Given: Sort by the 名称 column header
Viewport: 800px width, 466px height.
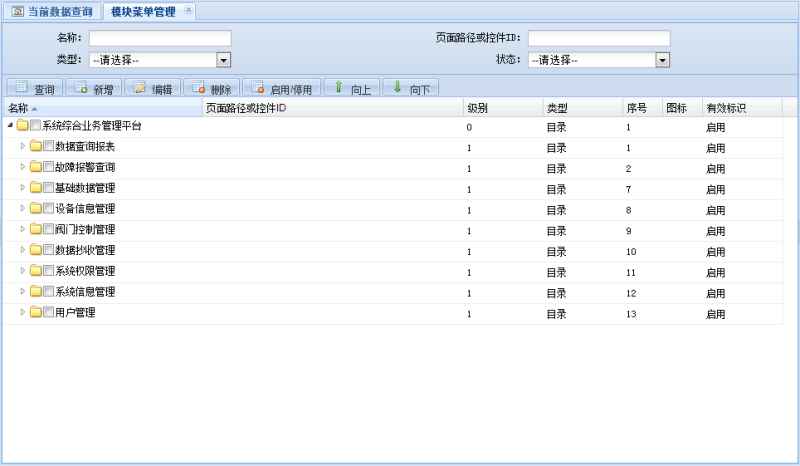Looking at the screenshot, I should click(103, 108).
